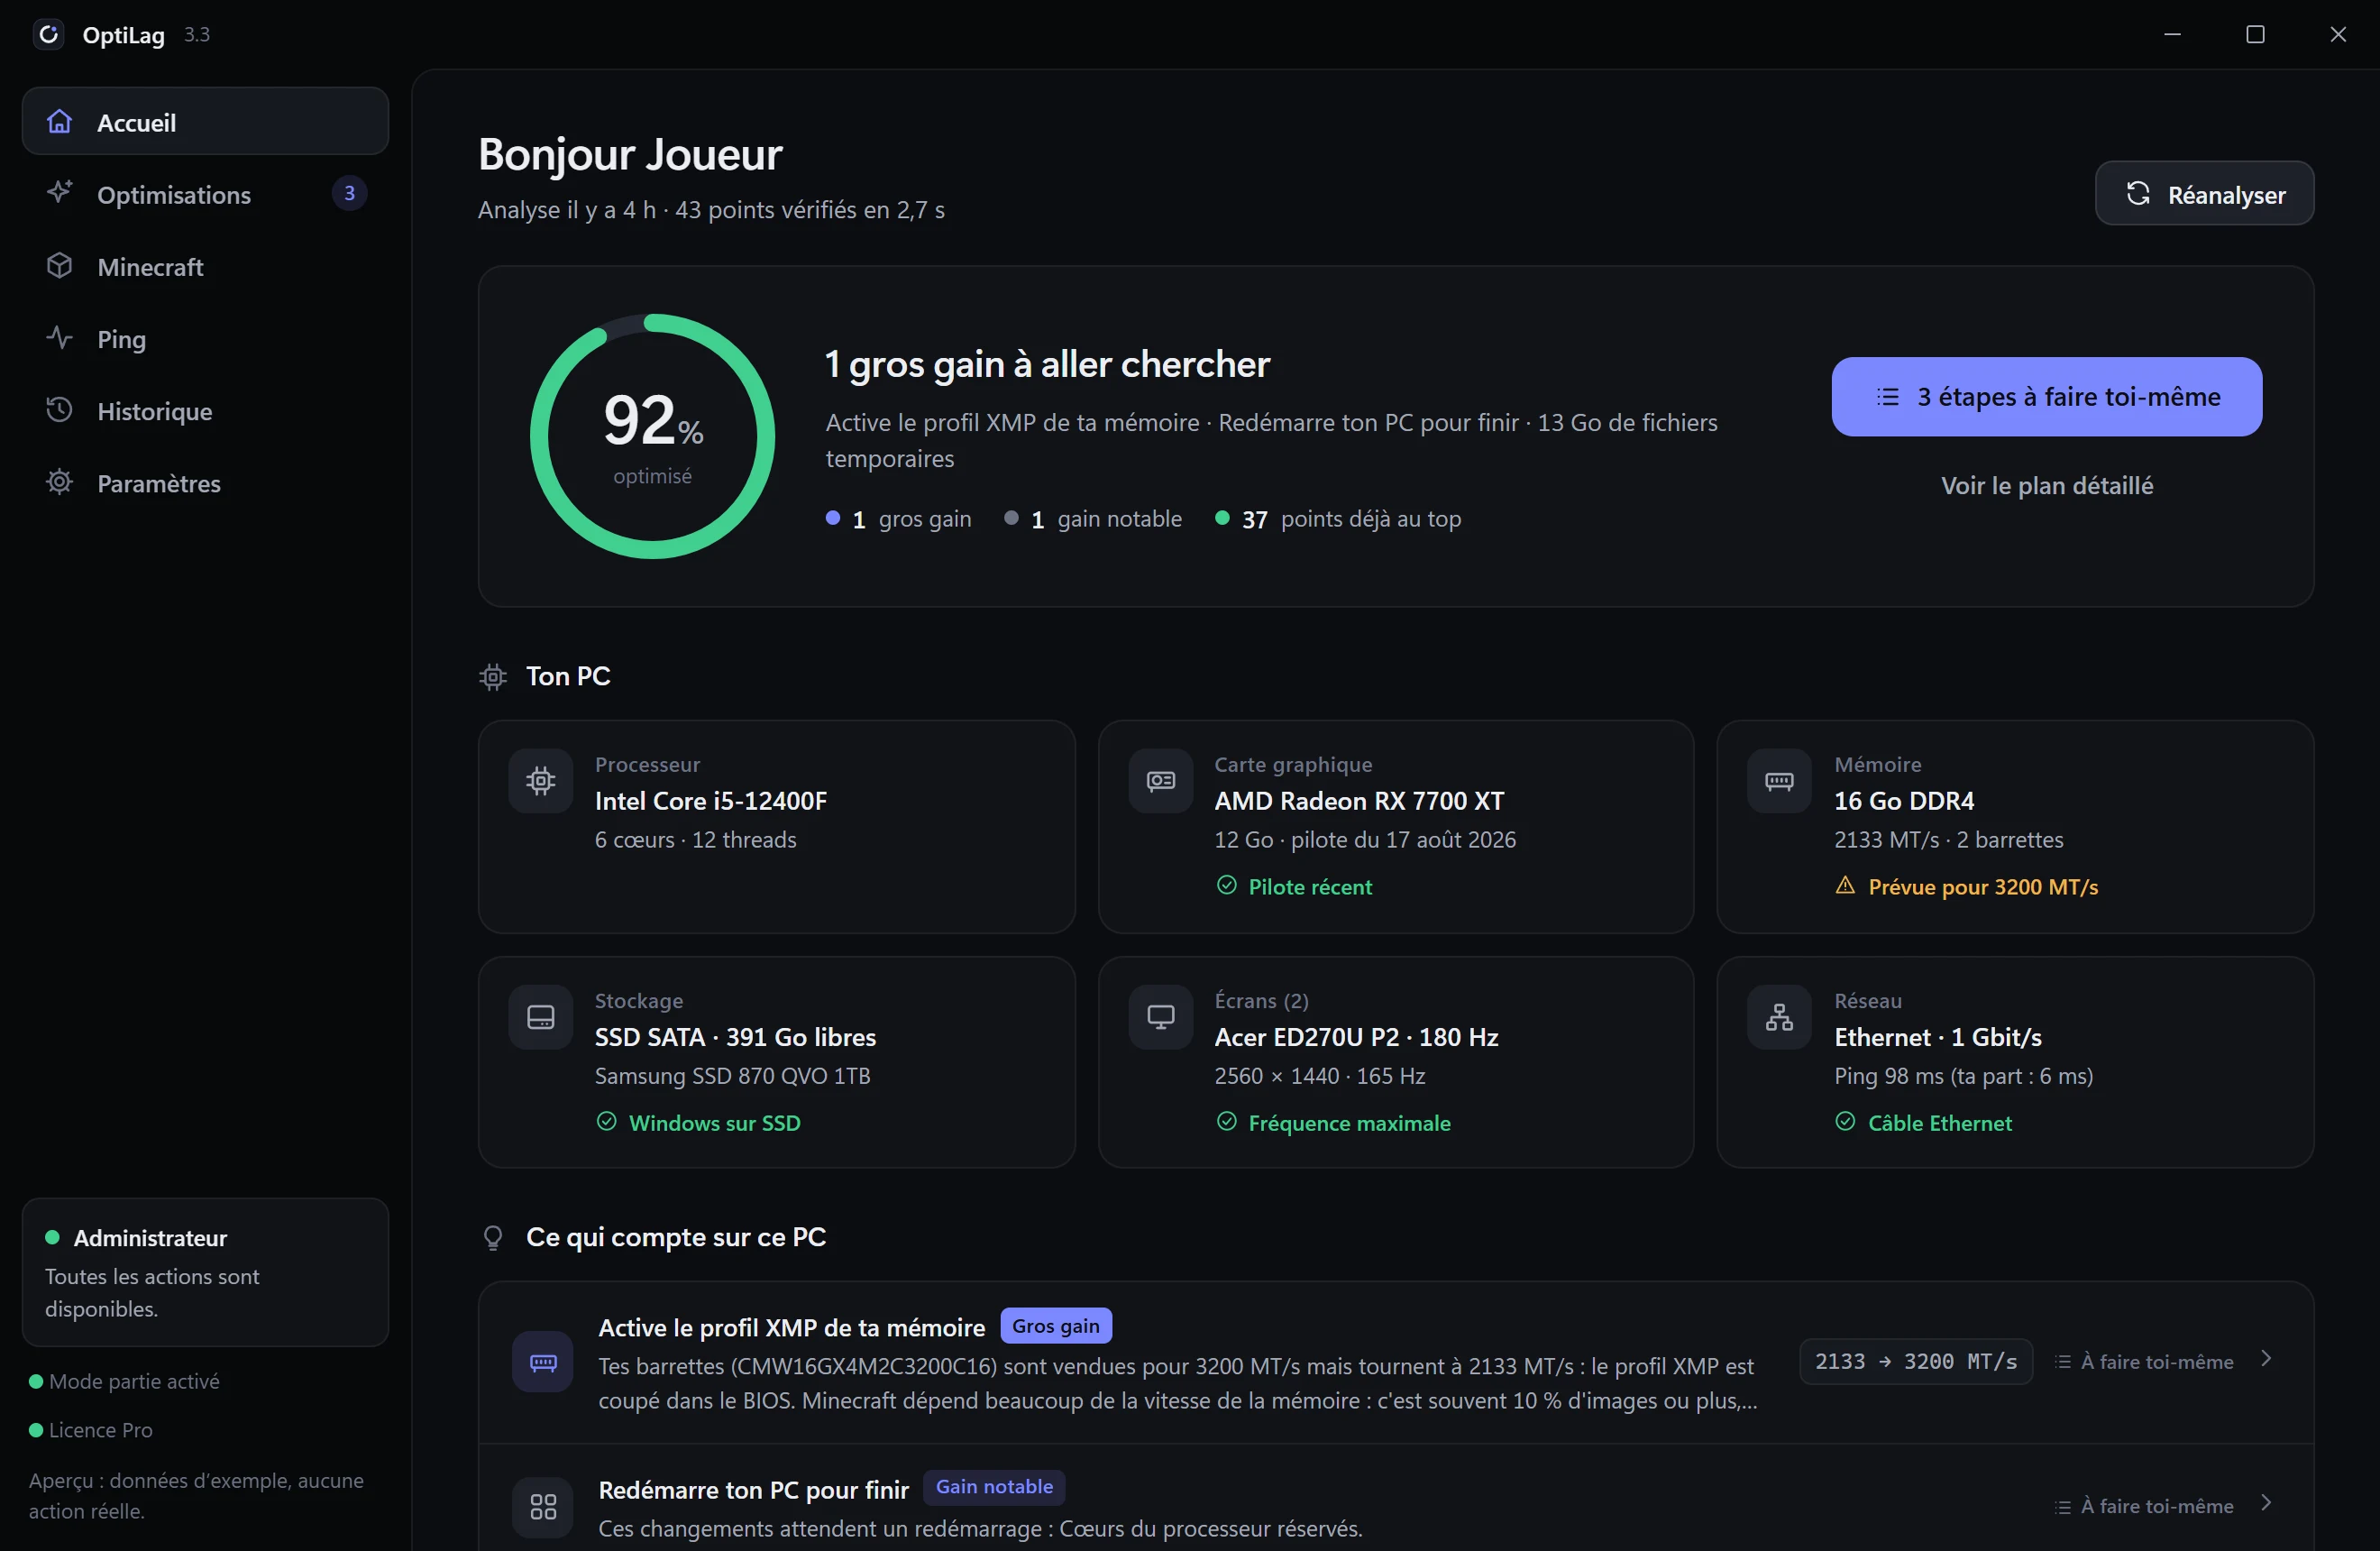Image resolution: width=2380 pixels, height=1551 pixels.
Task: Click the memory icon in the XMP row
Action: tap(543, 1362)
